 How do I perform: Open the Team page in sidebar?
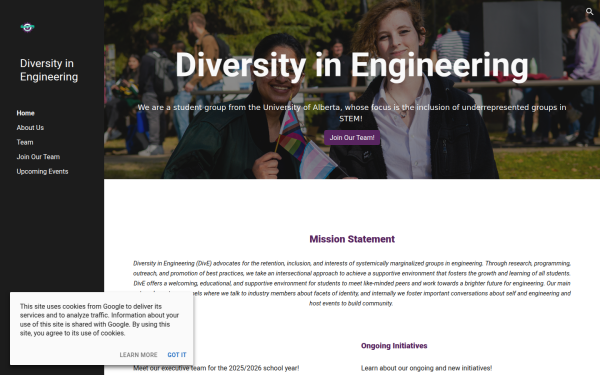click(25, 142)
